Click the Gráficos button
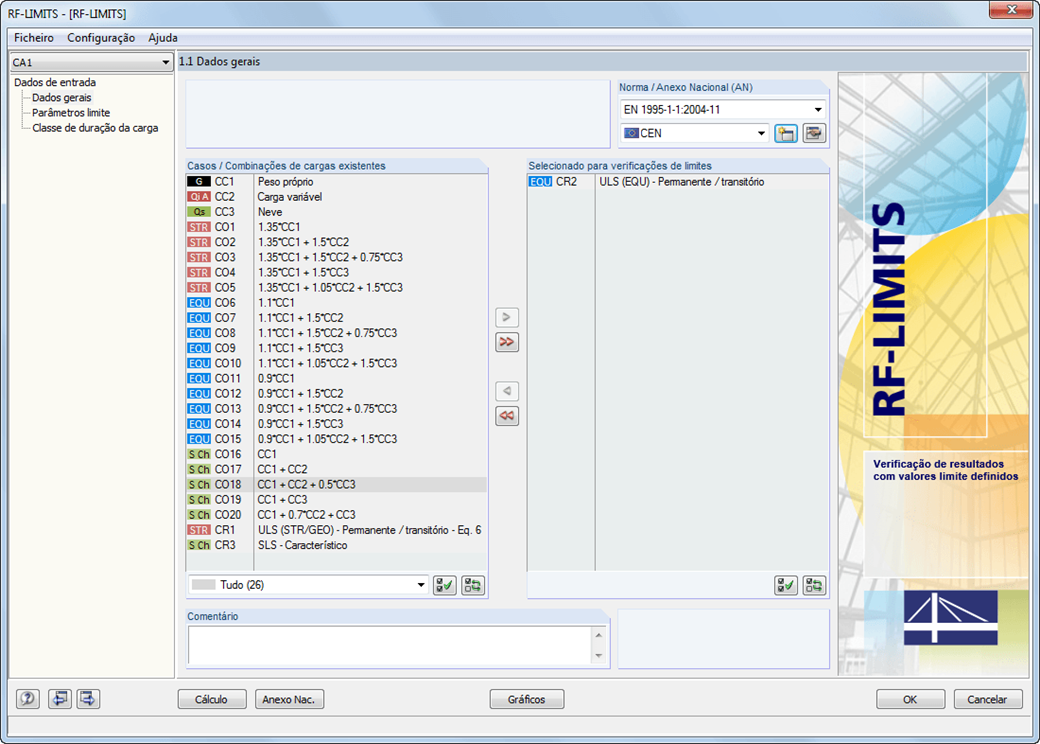This screenshot has width=1040, height=744. coord(527,699)
